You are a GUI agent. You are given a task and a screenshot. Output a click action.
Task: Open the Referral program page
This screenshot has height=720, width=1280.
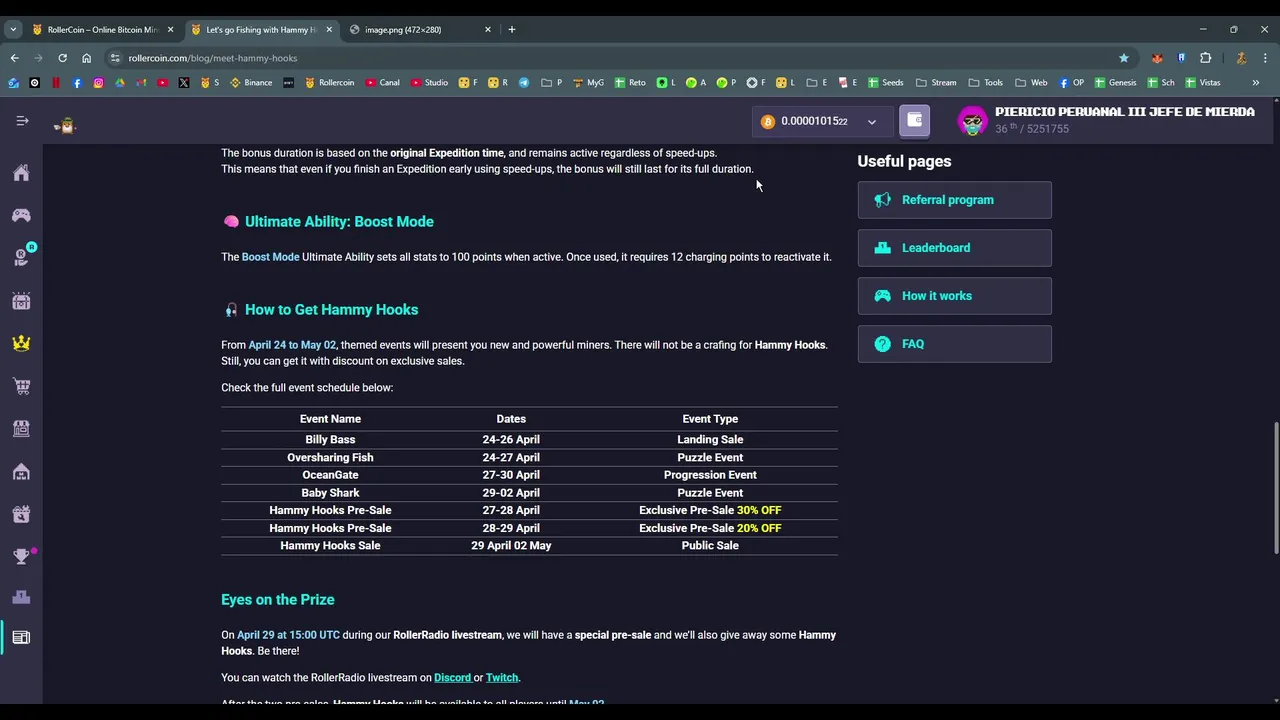[954, 200]
